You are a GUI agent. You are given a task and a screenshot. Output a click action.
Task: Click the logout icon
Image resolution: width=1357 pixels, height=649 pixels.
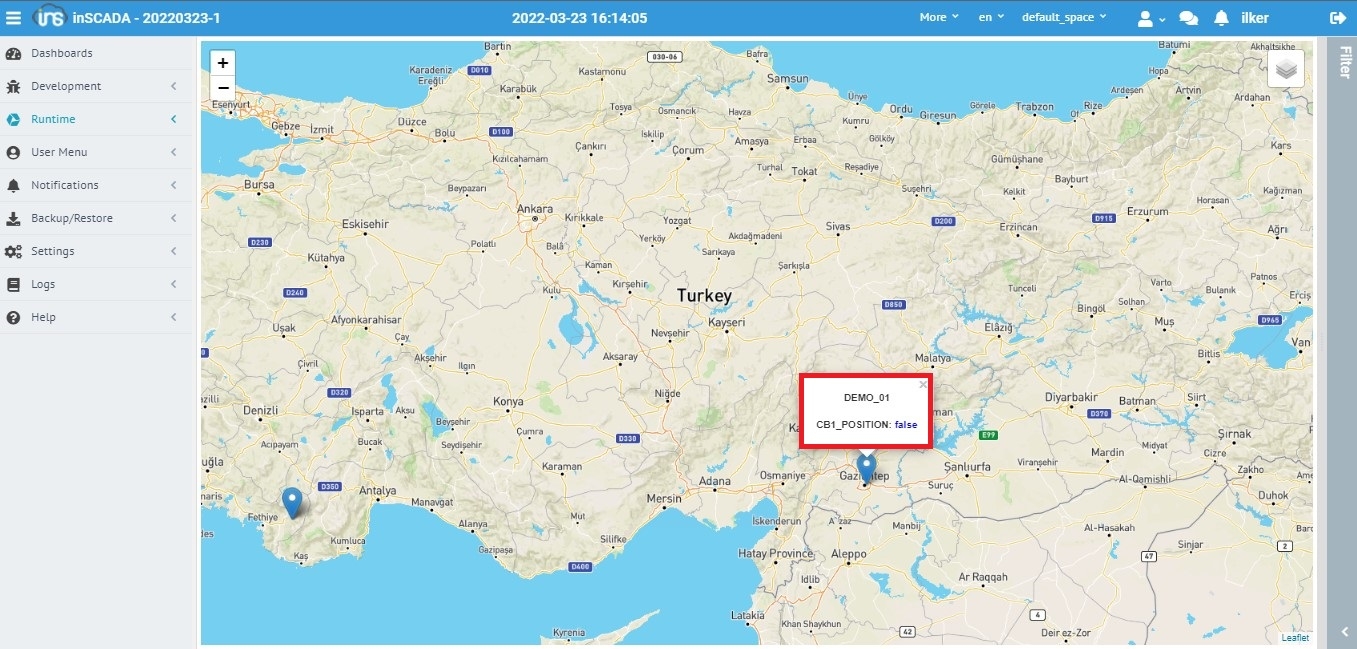click(x=1338, y=18)
